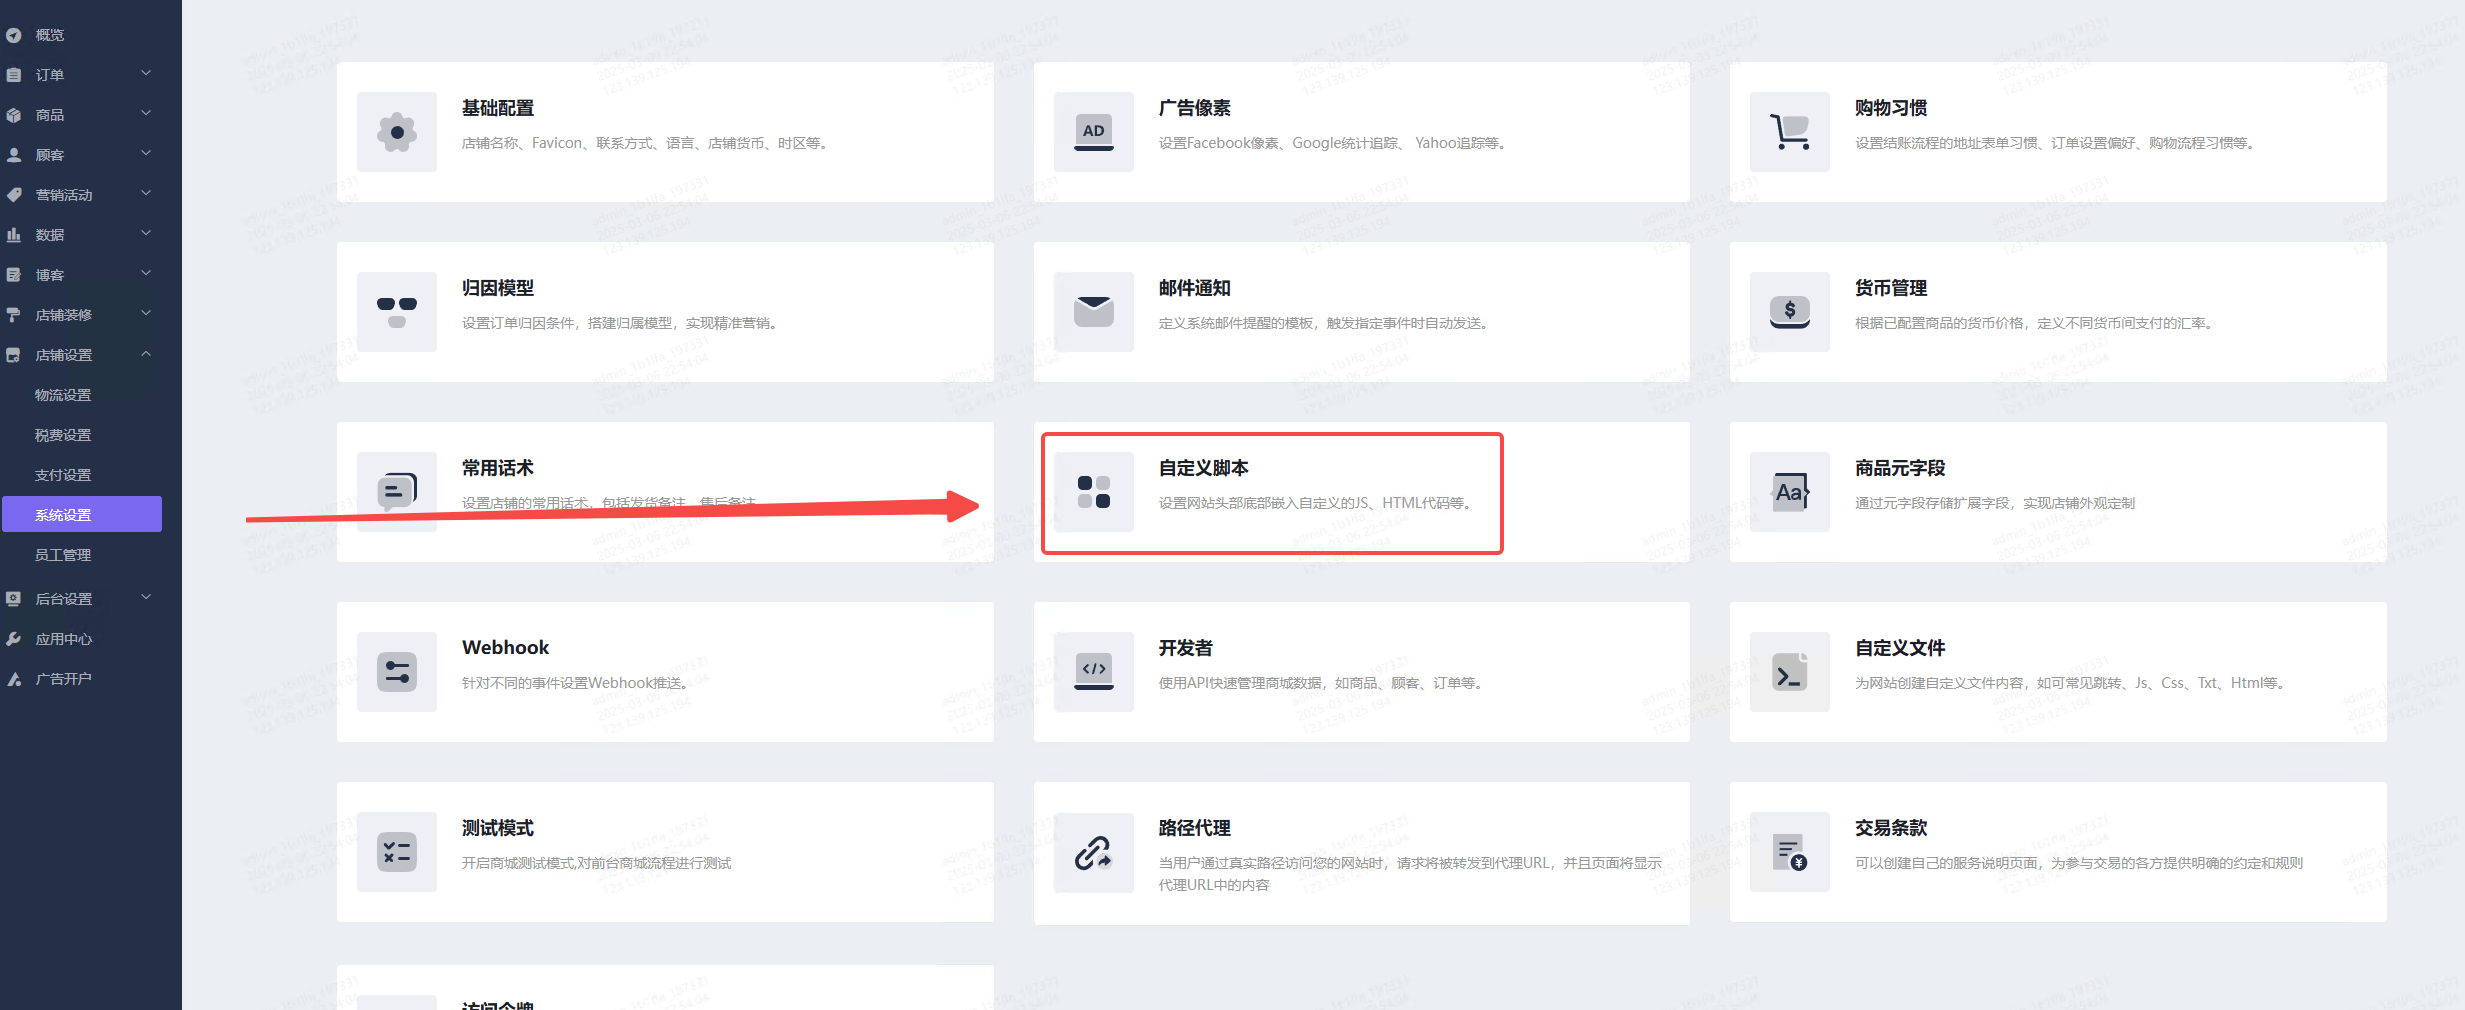Click the 顾客 person sidebar icon
The image size is (2465, 1010).
click(x=14, y=155)
